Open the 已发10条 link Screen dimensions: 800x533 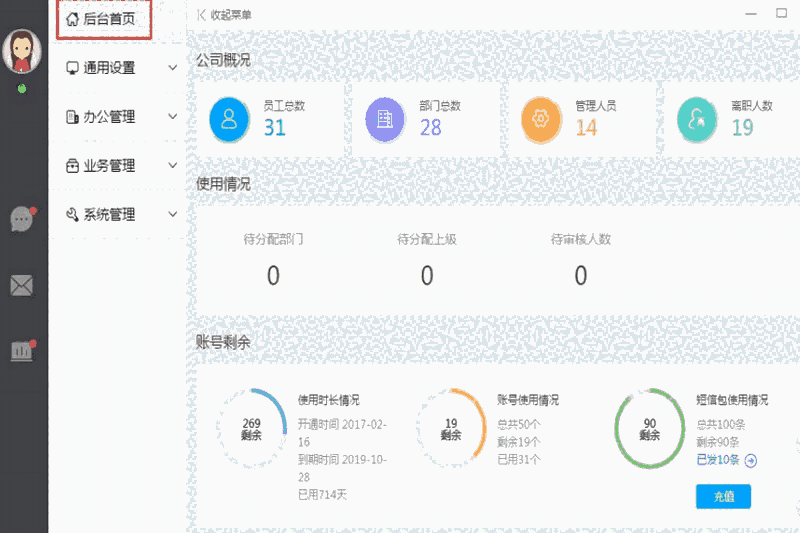click(x=718, y=460)
